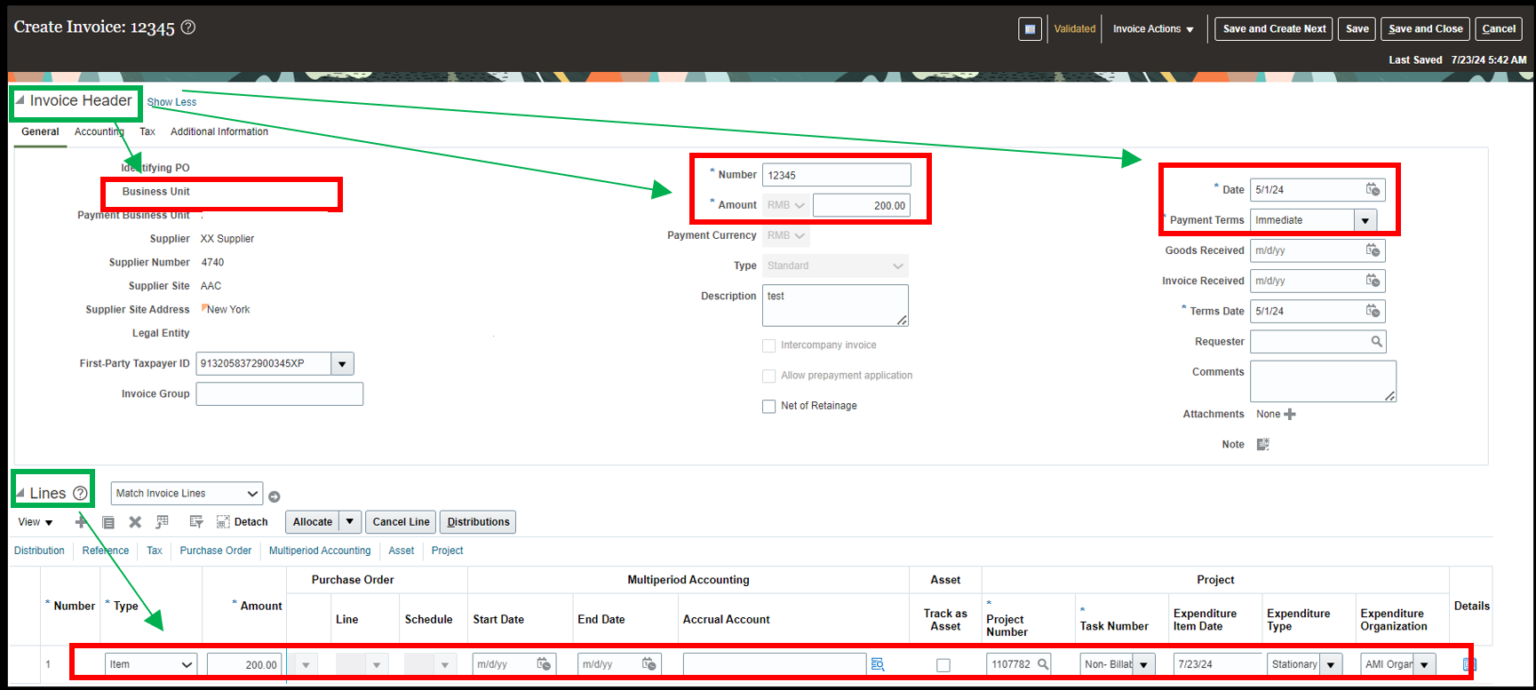1536x690 pixels.
Task: Switch to the Accounting tab
Action: [99, 131]
